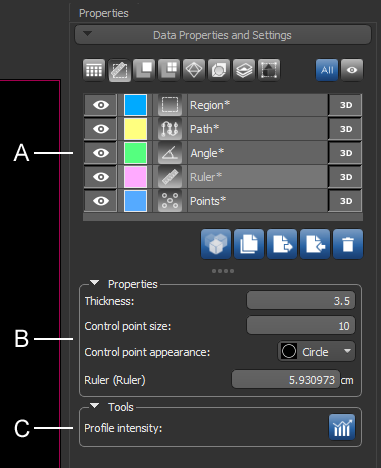Select the Ruler* row name

pos(257,177)
